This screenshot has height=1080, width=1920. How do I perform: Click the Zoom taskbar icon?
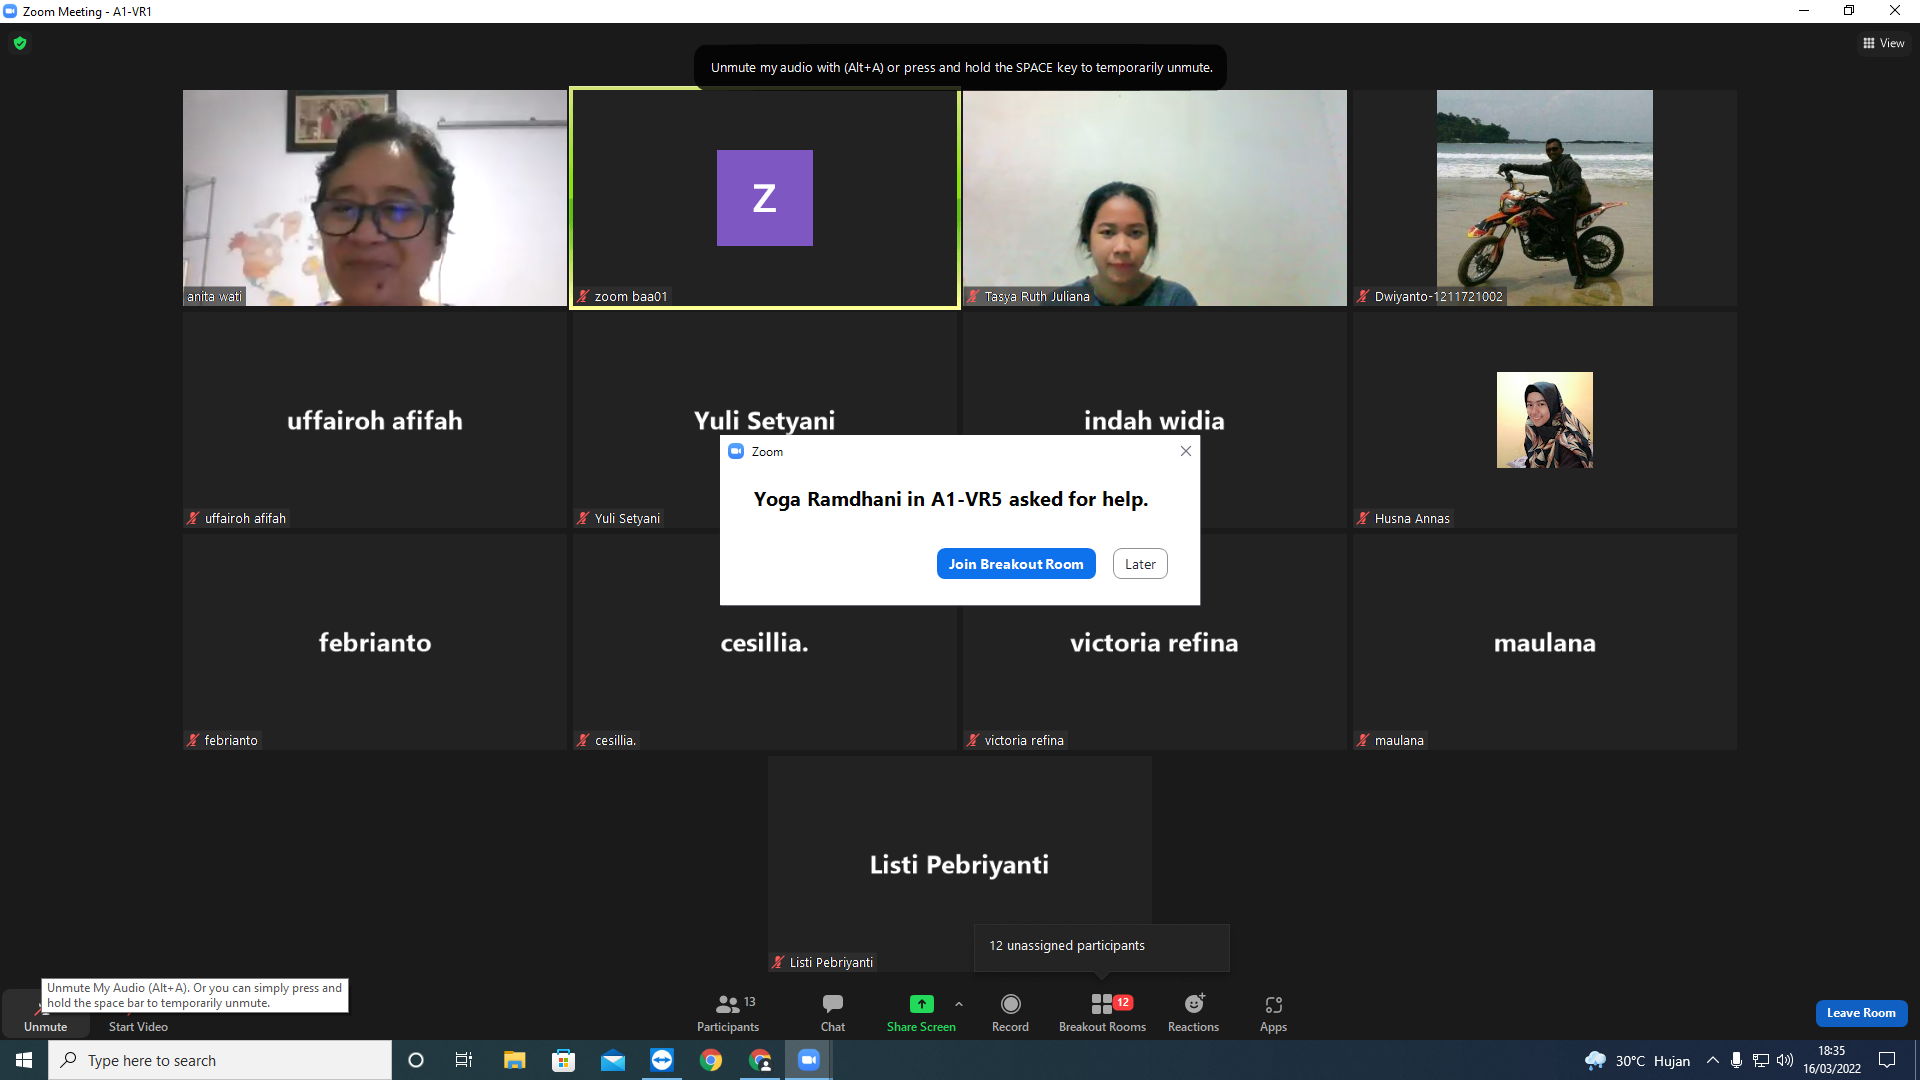click(809, 1060)
